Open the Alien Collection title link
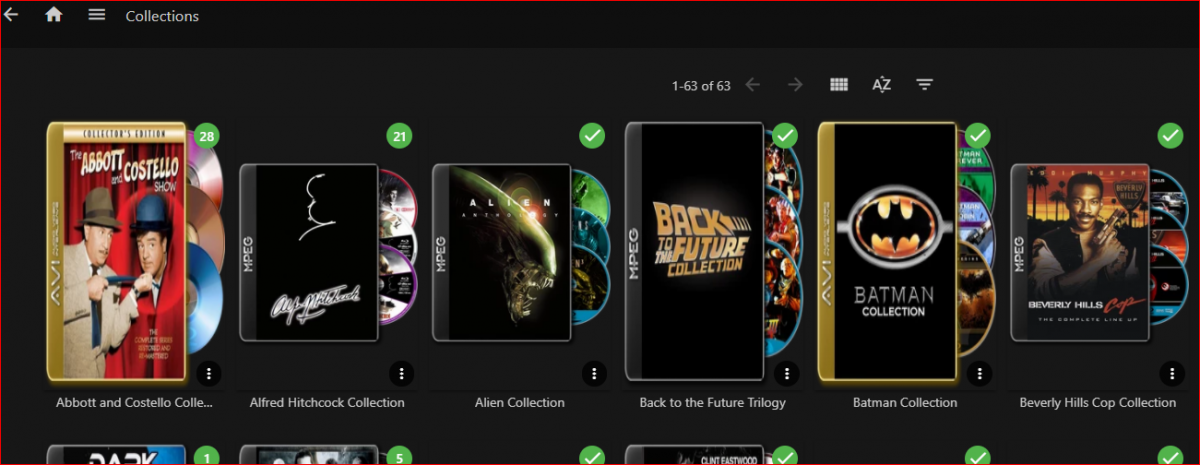The height and width of the screenshot is (465, 1200). (520, 403)
